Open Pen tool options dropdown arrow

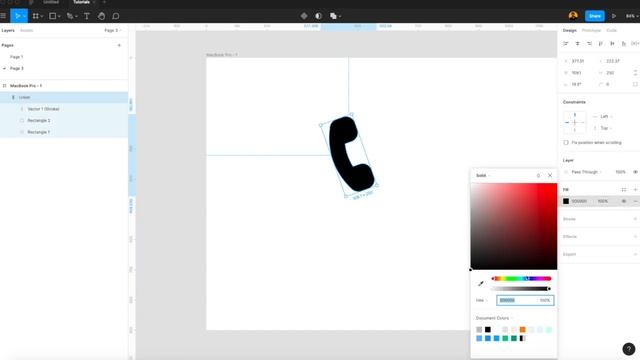(76, 16)
